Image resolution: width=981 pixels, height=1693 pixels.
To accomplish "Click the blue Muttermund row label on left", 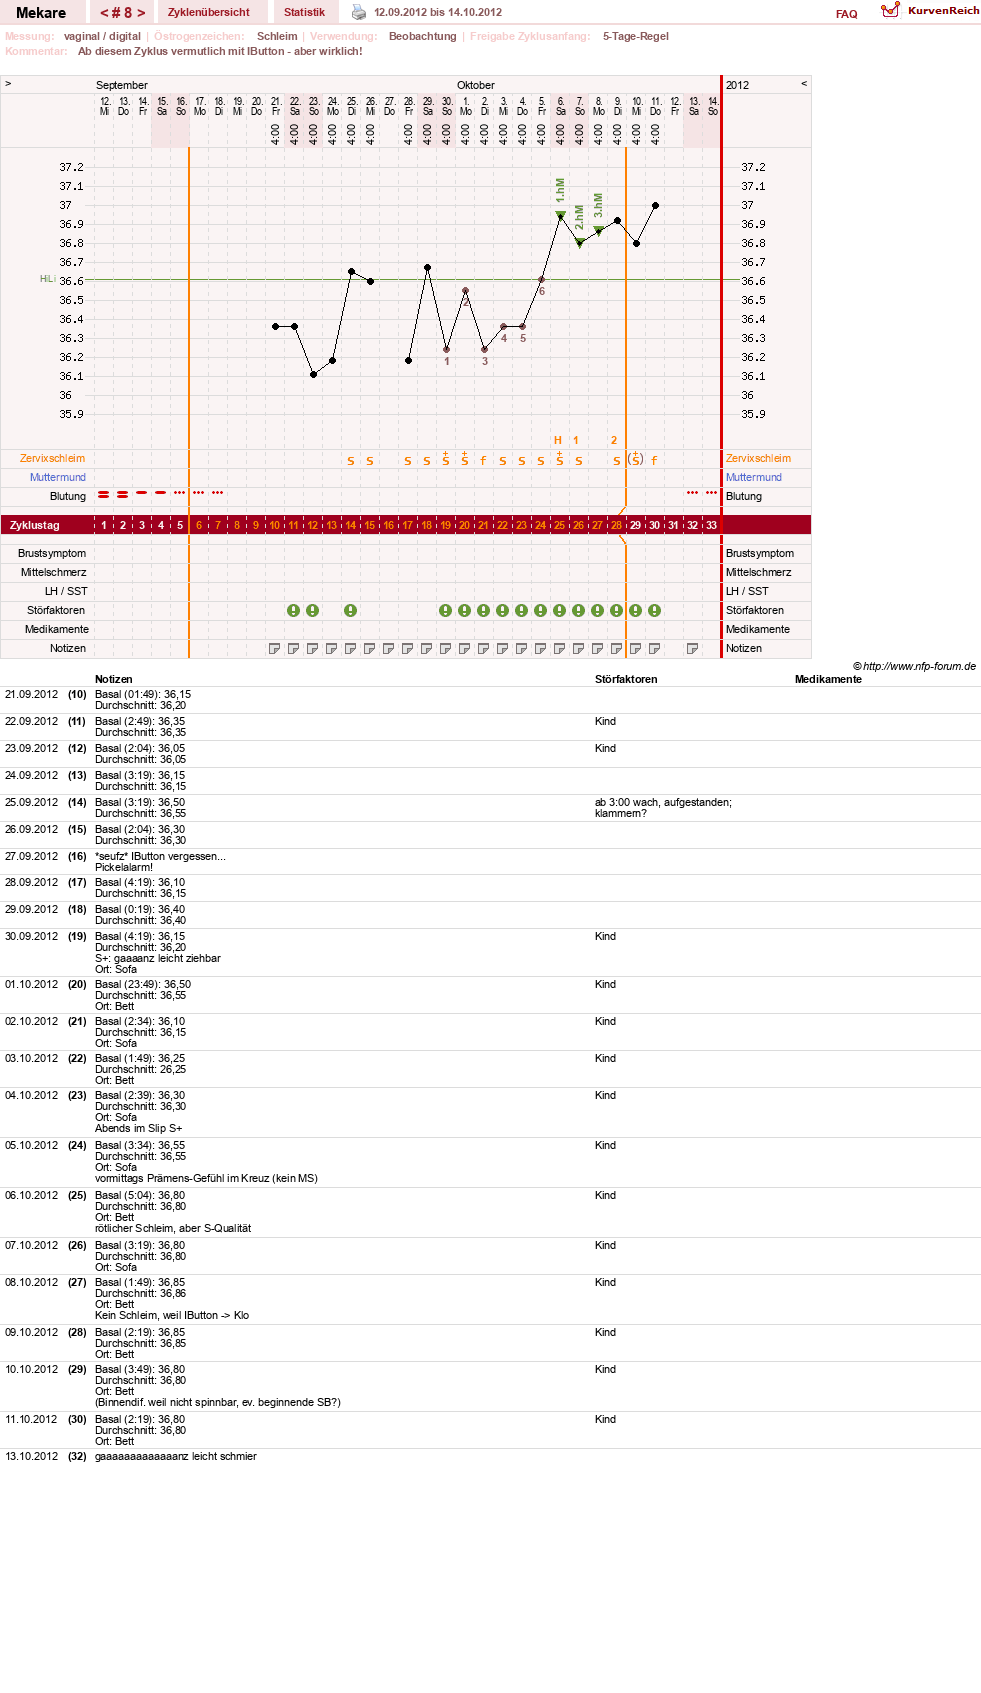I will pos(58,477).
